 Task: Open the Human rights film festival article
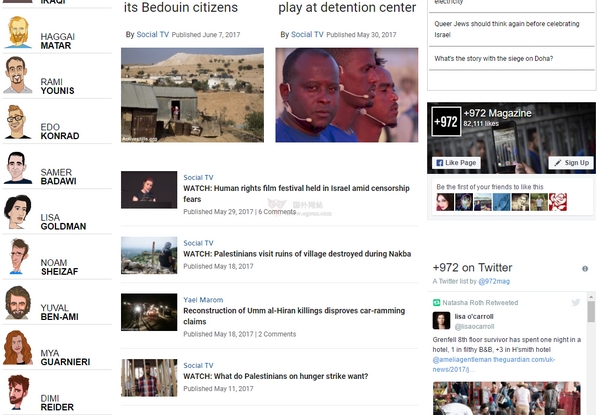[296, 194]
